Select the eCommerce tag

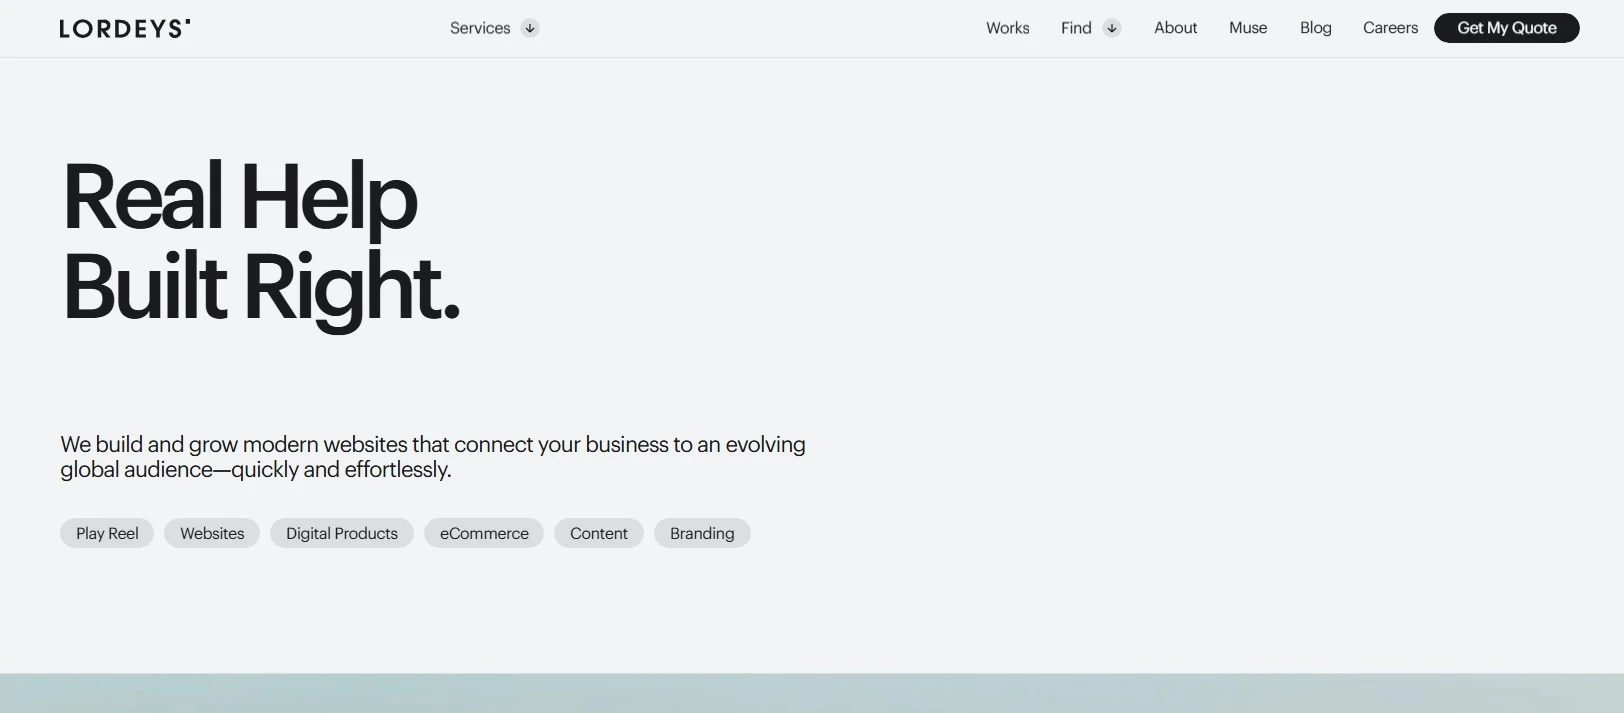coord(484,533)
